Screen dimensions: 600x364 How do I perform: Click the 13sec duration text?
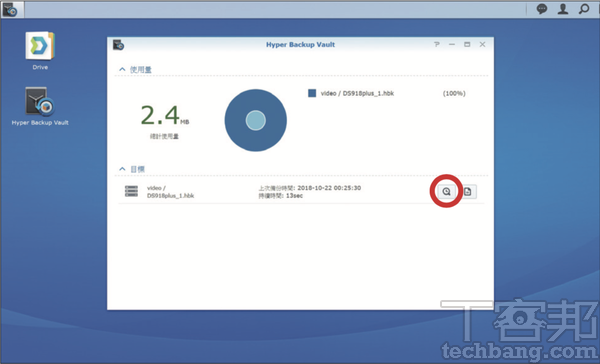(x=294, y=196)
